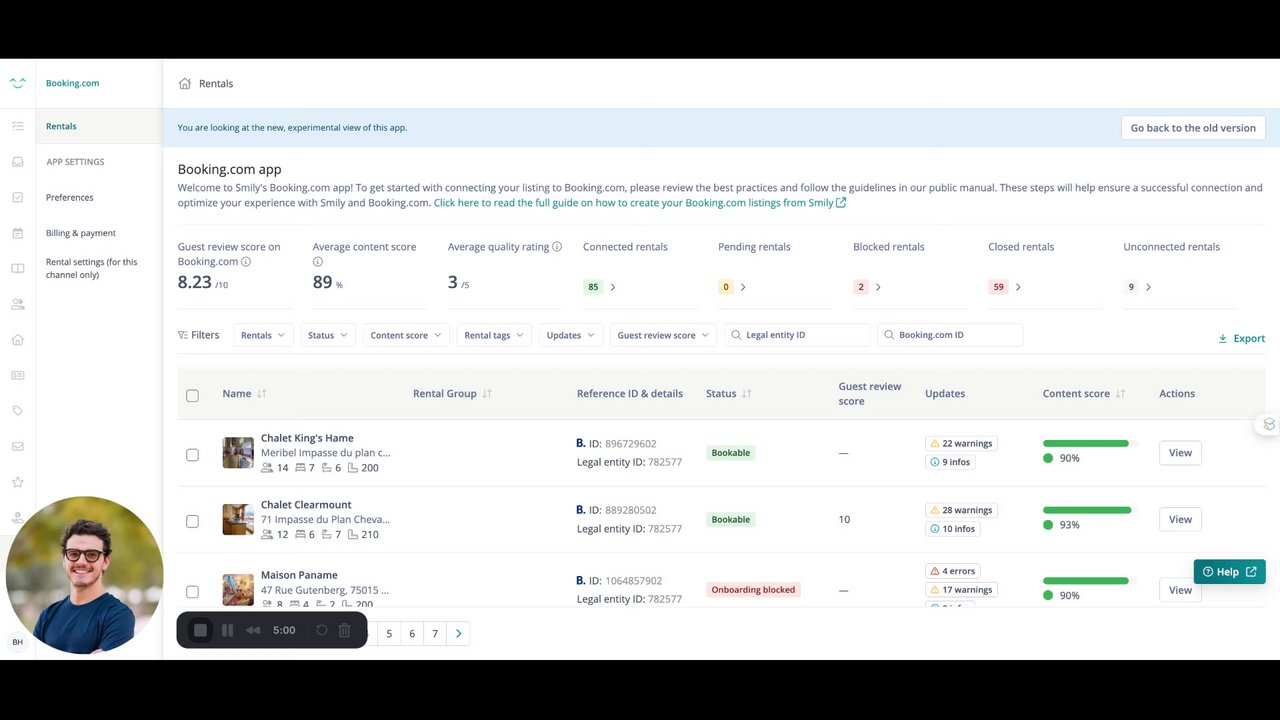Open the Rental tags filter dropdown

coord(494,335)
